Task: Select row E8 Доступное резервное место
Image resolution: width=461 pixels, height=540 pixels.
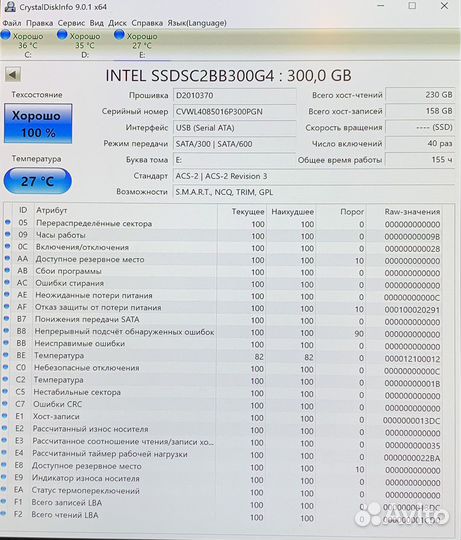Action: [222, 468]
